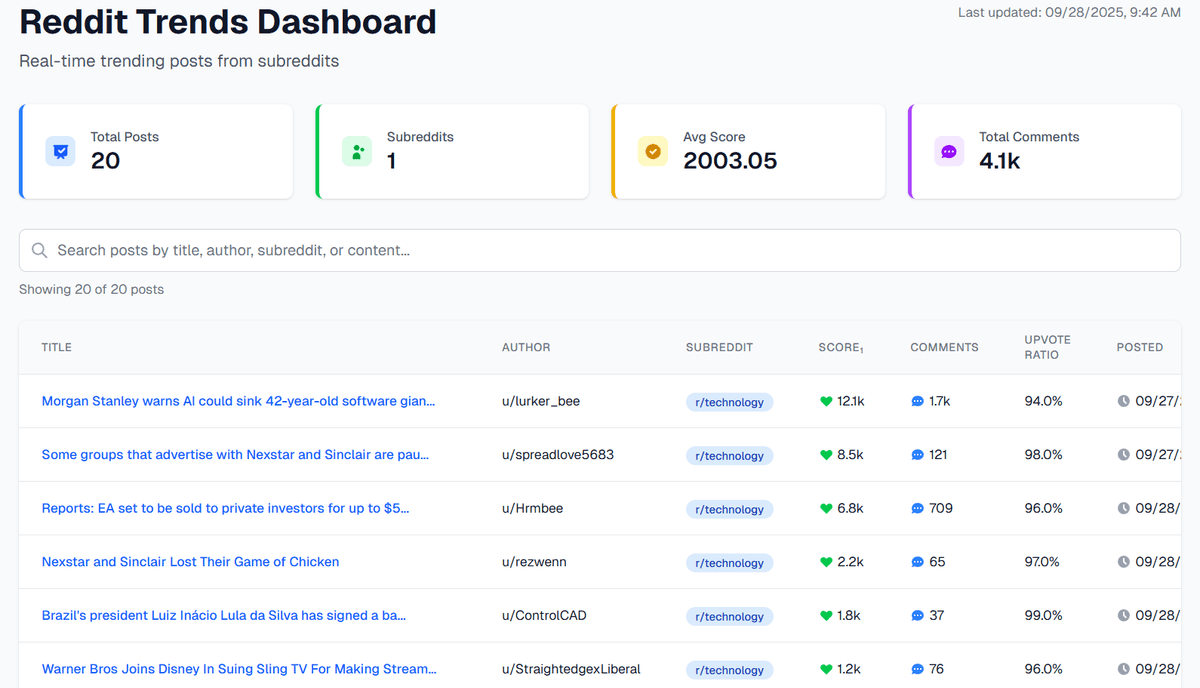Click the heart icon beside the 2.2k score

coord(826,561)
